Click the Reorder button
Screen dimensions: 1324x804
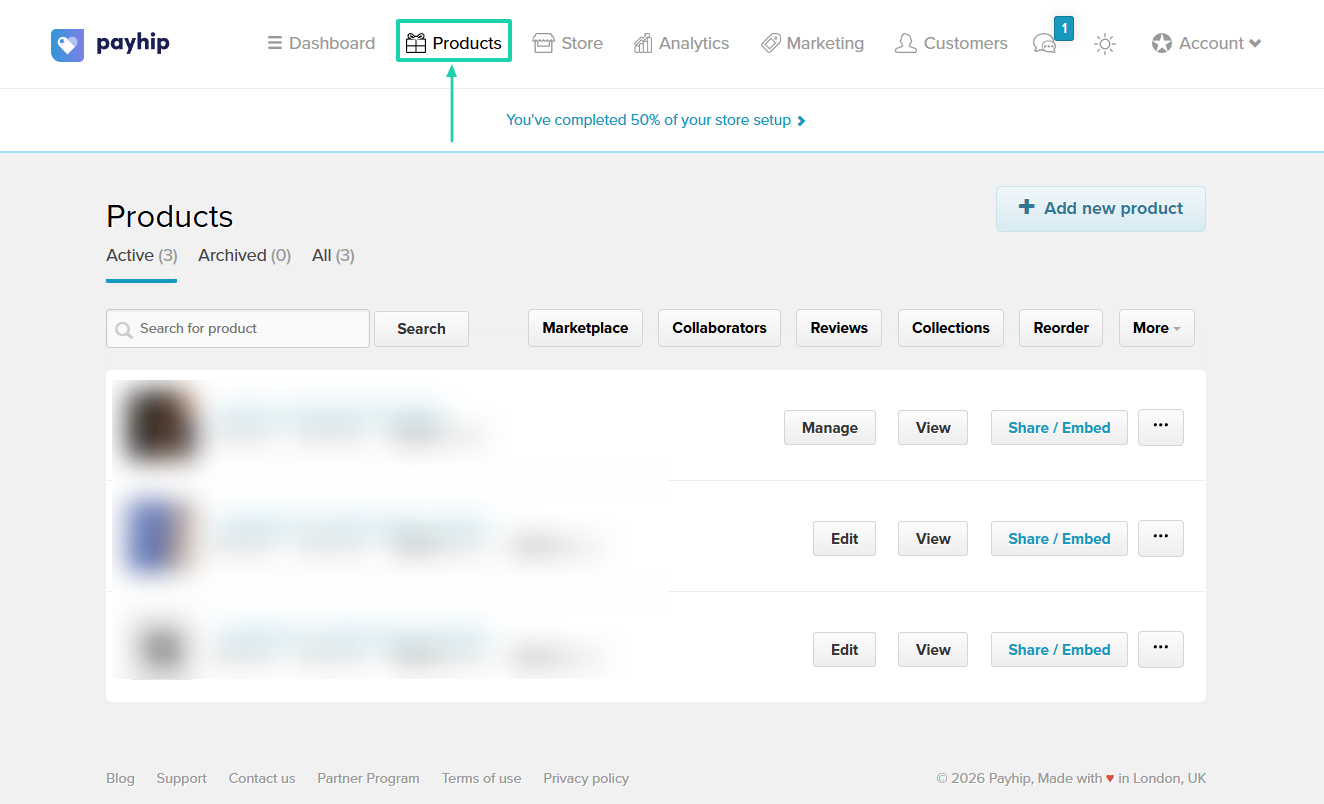[x=1061, y=328]
